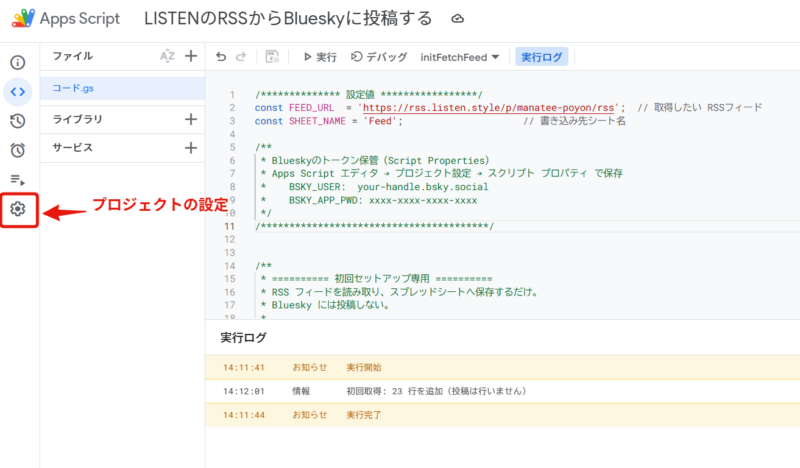Run the script with 実行 button
Screen dimensions: 800x468
coord(320,57)
